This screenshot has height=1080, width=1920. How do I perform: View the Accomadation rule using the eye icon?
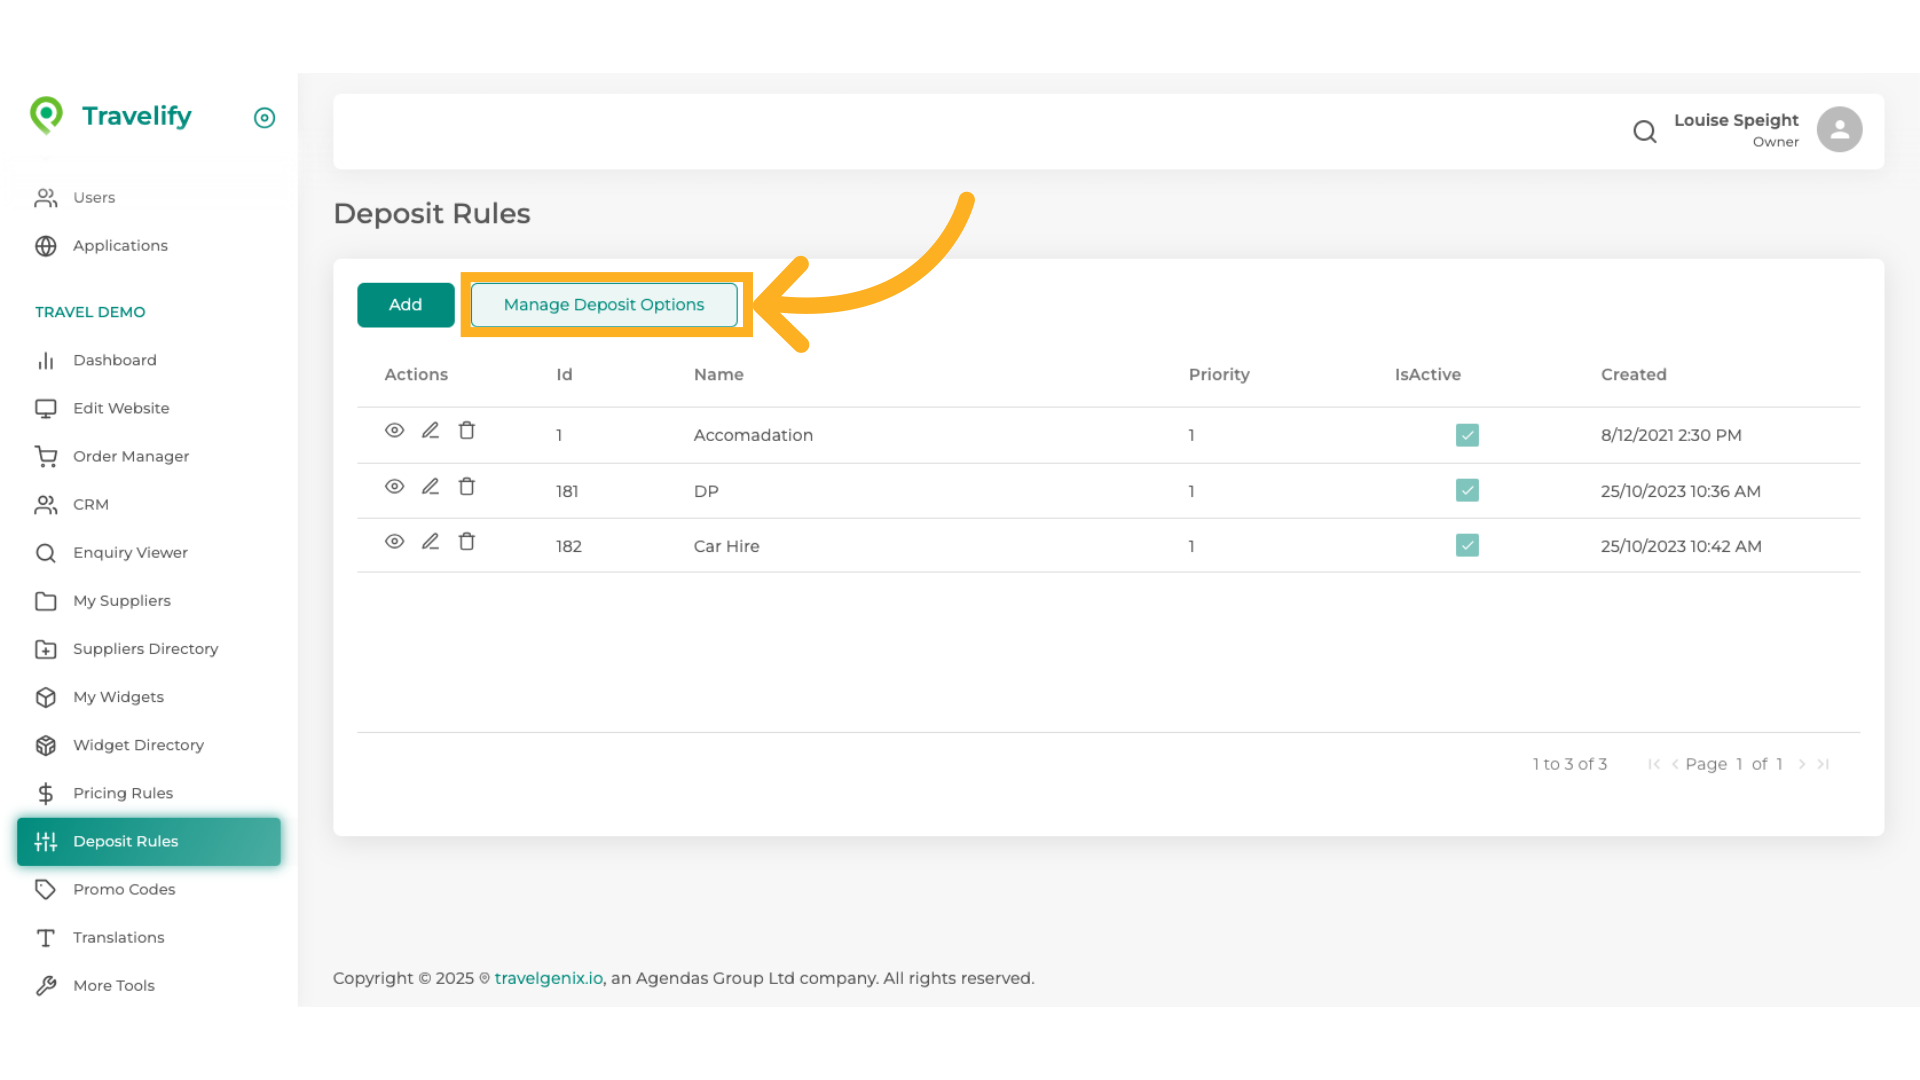(394, 430)
